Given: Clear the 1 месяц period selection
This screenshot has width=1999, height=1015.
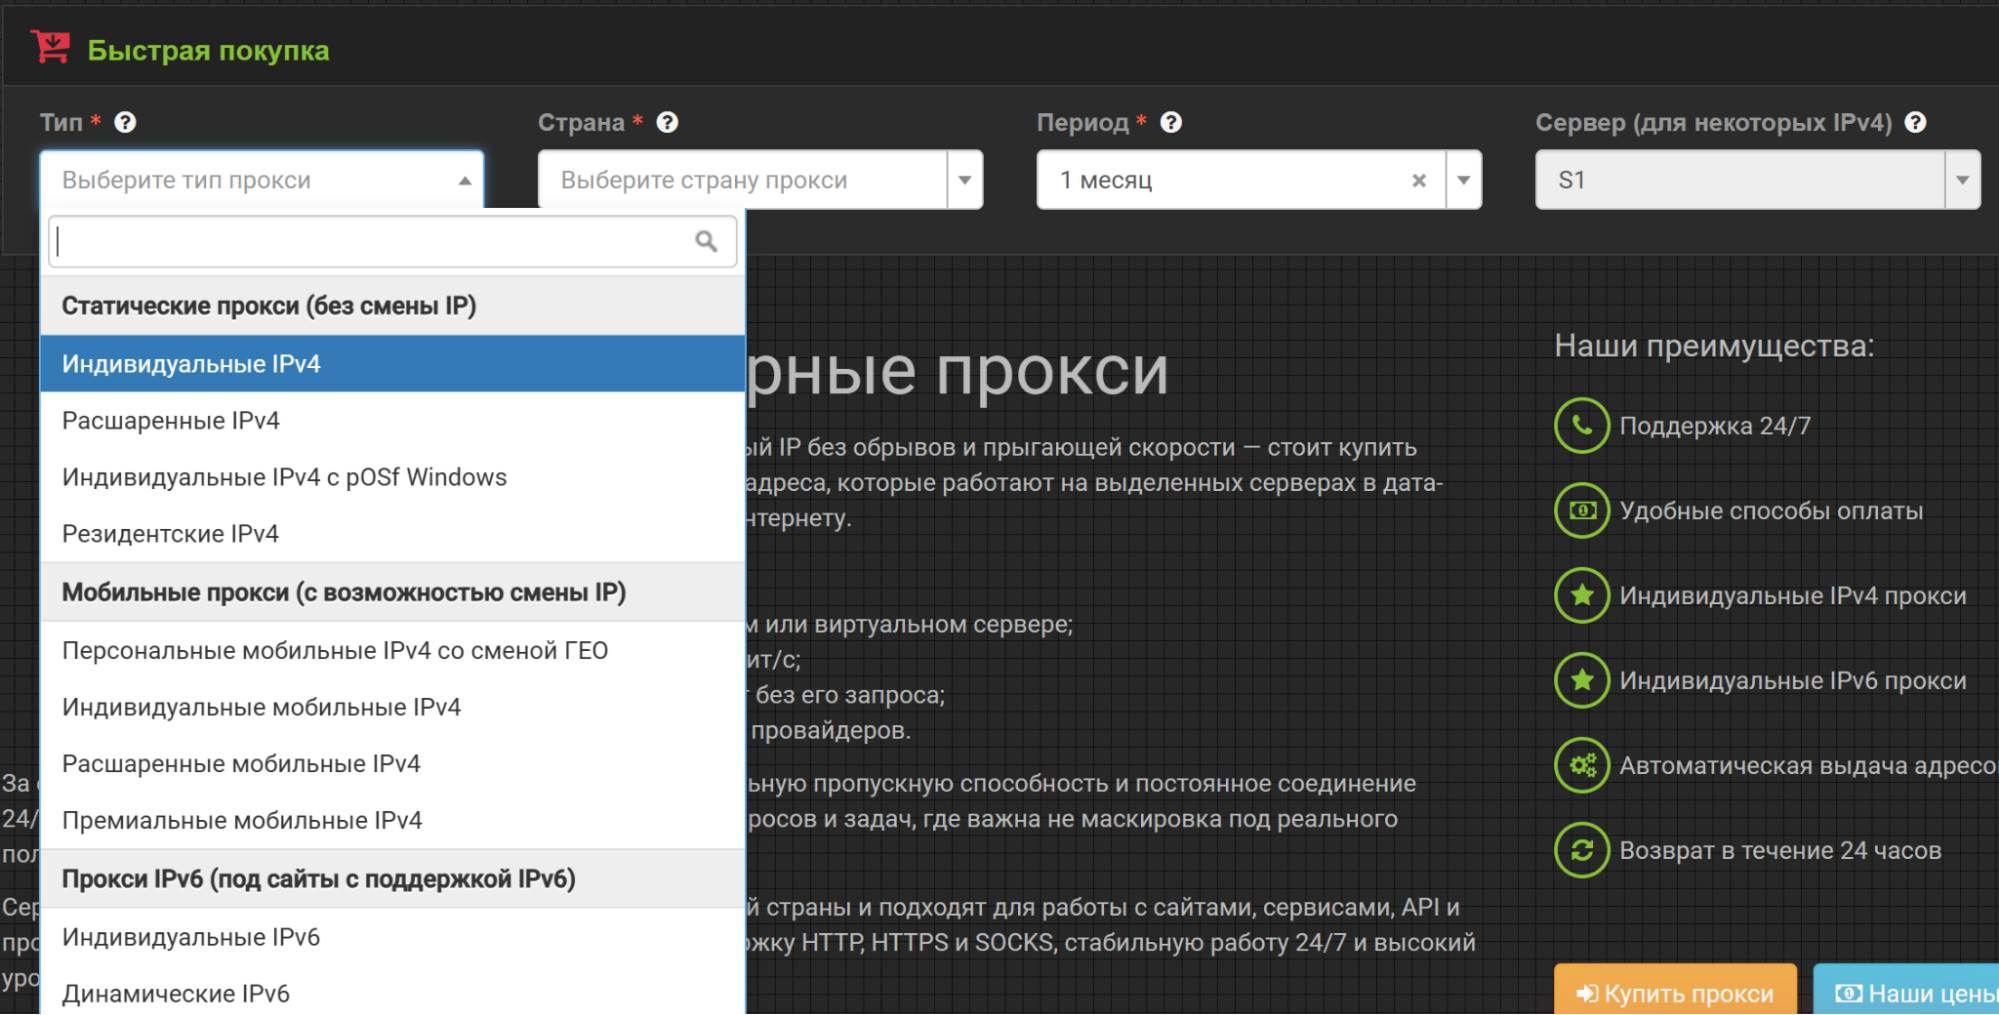Looking at the screenshot, I should (x=1419, y=180).
